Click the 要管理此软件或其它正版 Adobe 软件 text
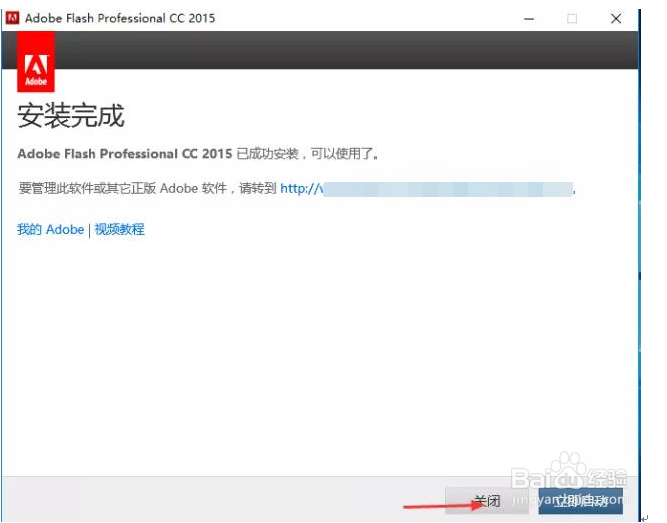 (123, 189)
